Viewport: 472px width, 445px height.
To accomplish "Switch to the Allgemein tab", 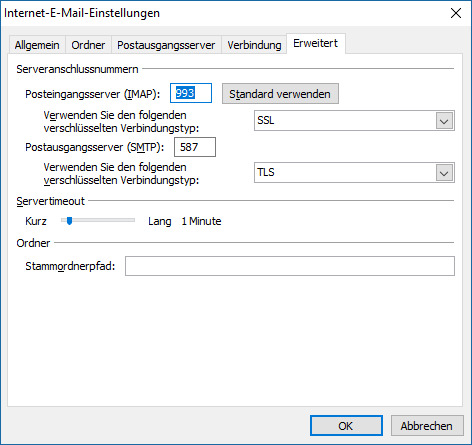I will point(37,45).
